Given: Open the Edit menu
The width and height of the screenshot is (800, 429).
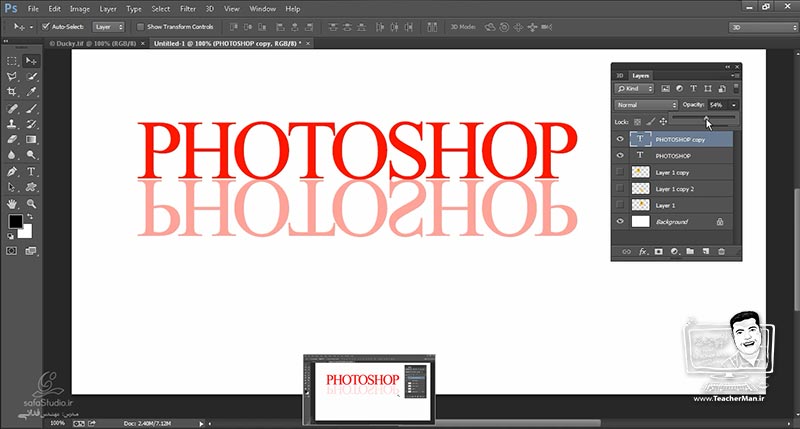Looking at the screenshot, I should tap(54, 9).
